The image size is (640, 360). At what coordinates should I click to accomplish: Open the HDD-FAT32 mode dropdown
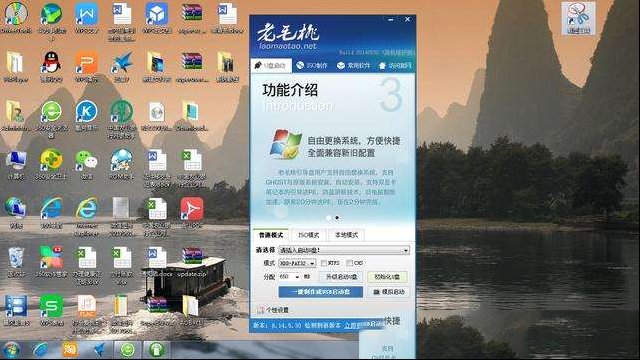coord(297,263)
